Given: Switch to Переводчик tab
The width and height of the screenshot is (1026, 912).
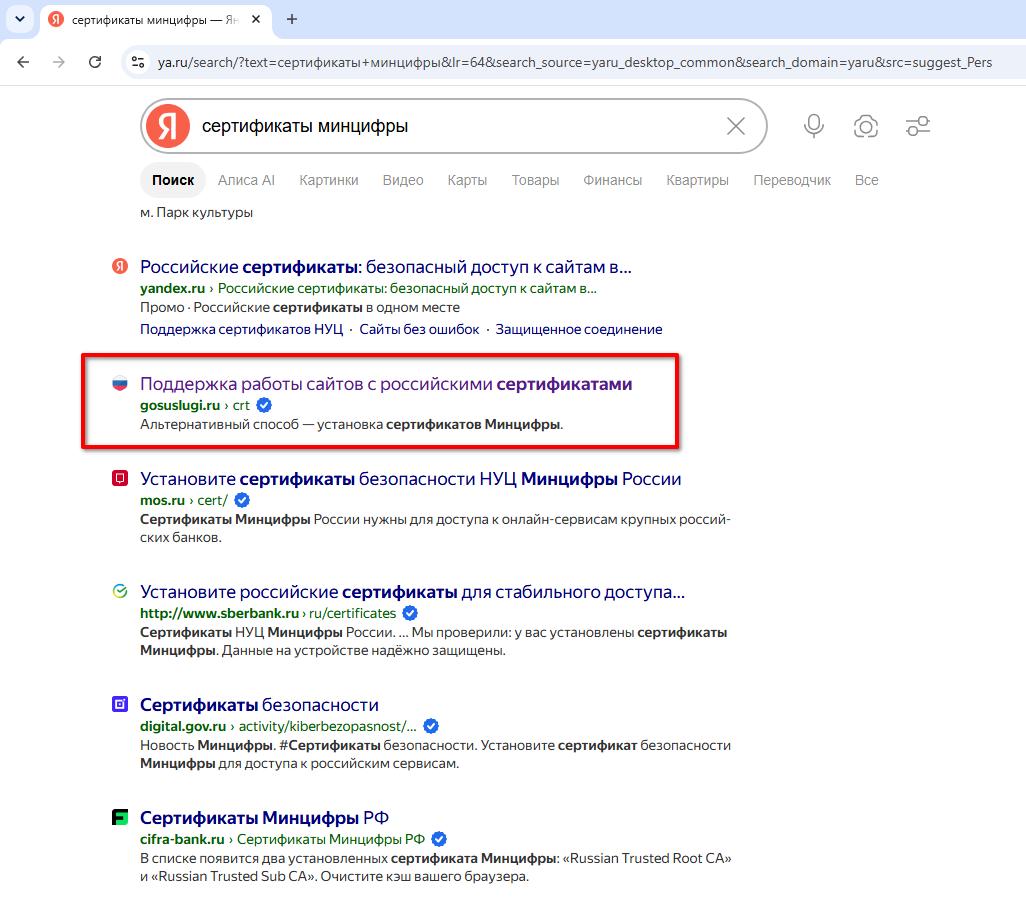Looking at the screenshot, I should 792,180.
